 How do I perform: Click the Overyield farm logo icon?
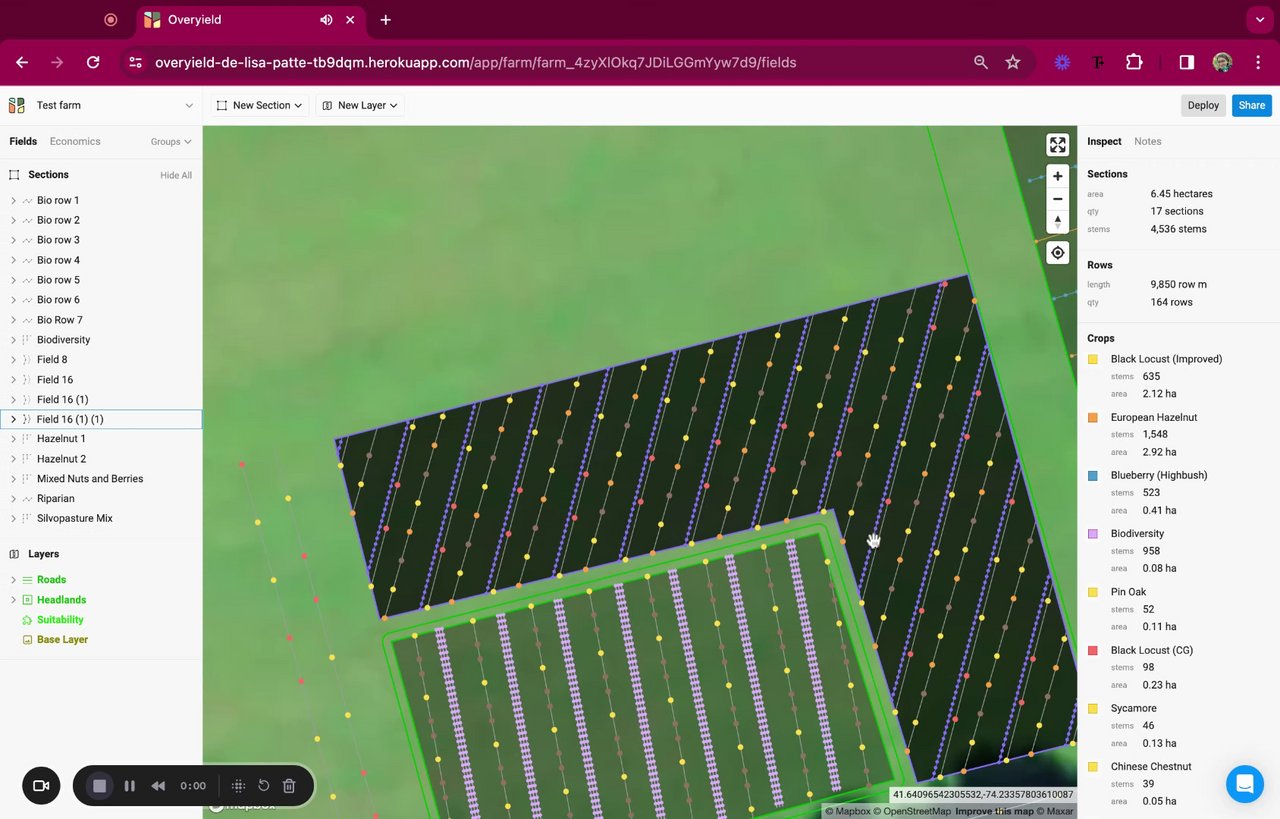tap(17, 105)
